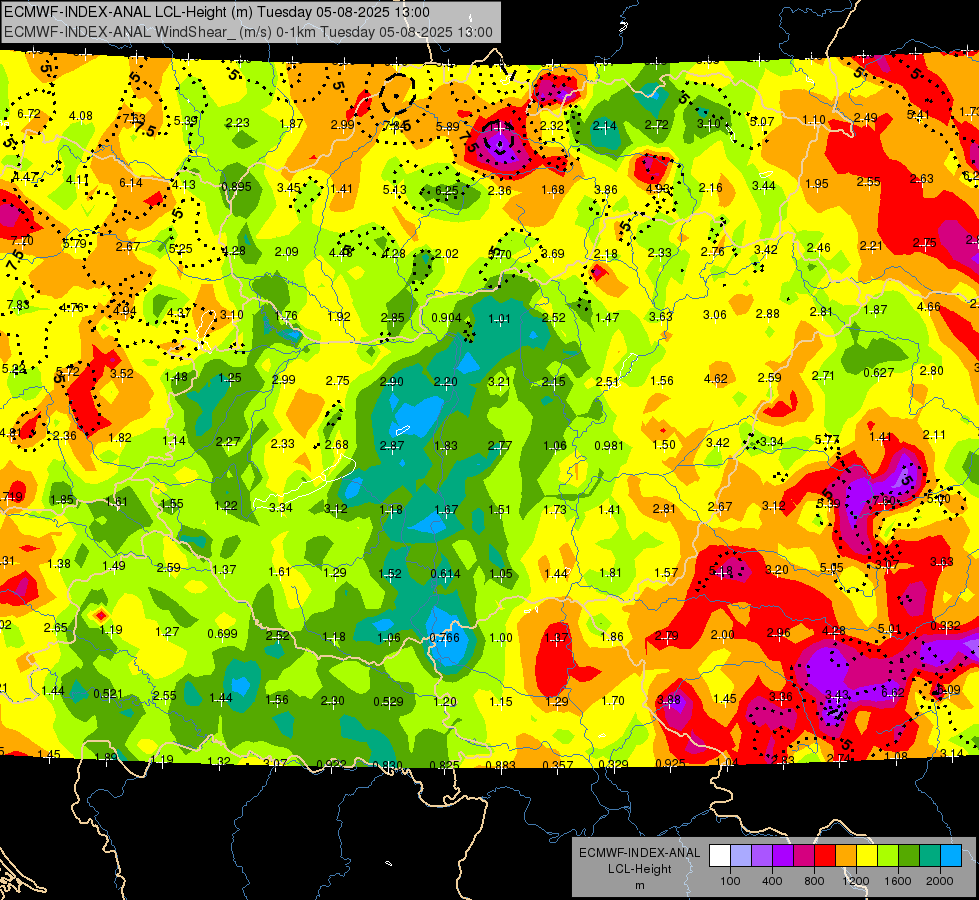
Task: Click the map value 0.521
Action: point(108,694)
